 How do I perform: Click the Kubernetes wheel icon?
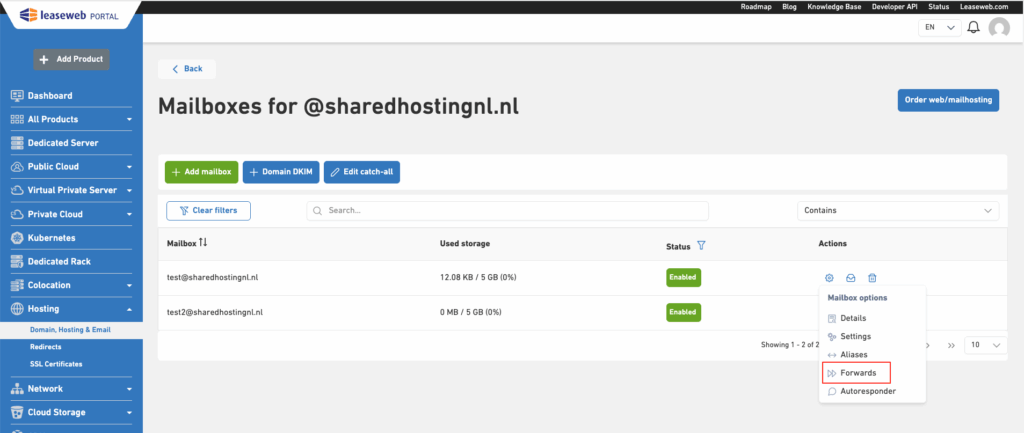18,238
